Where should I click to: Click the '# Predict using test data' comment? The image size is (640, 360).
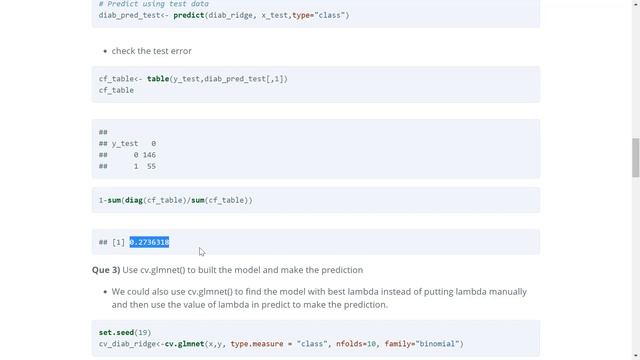click(x=153, y=4)
